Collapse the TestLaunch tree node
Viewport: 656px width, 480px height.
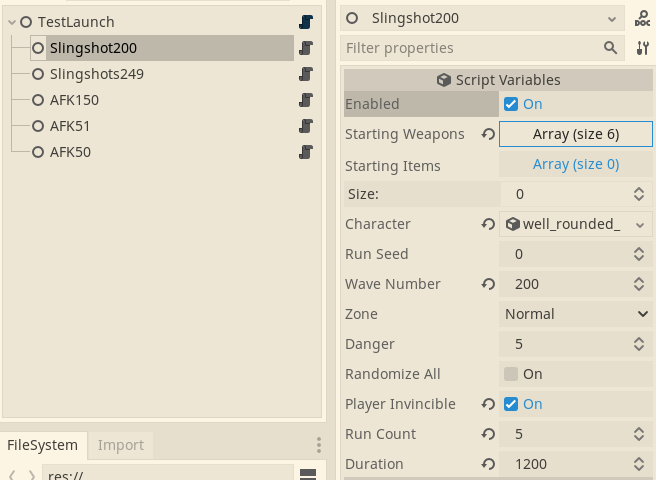coord(12,22)
